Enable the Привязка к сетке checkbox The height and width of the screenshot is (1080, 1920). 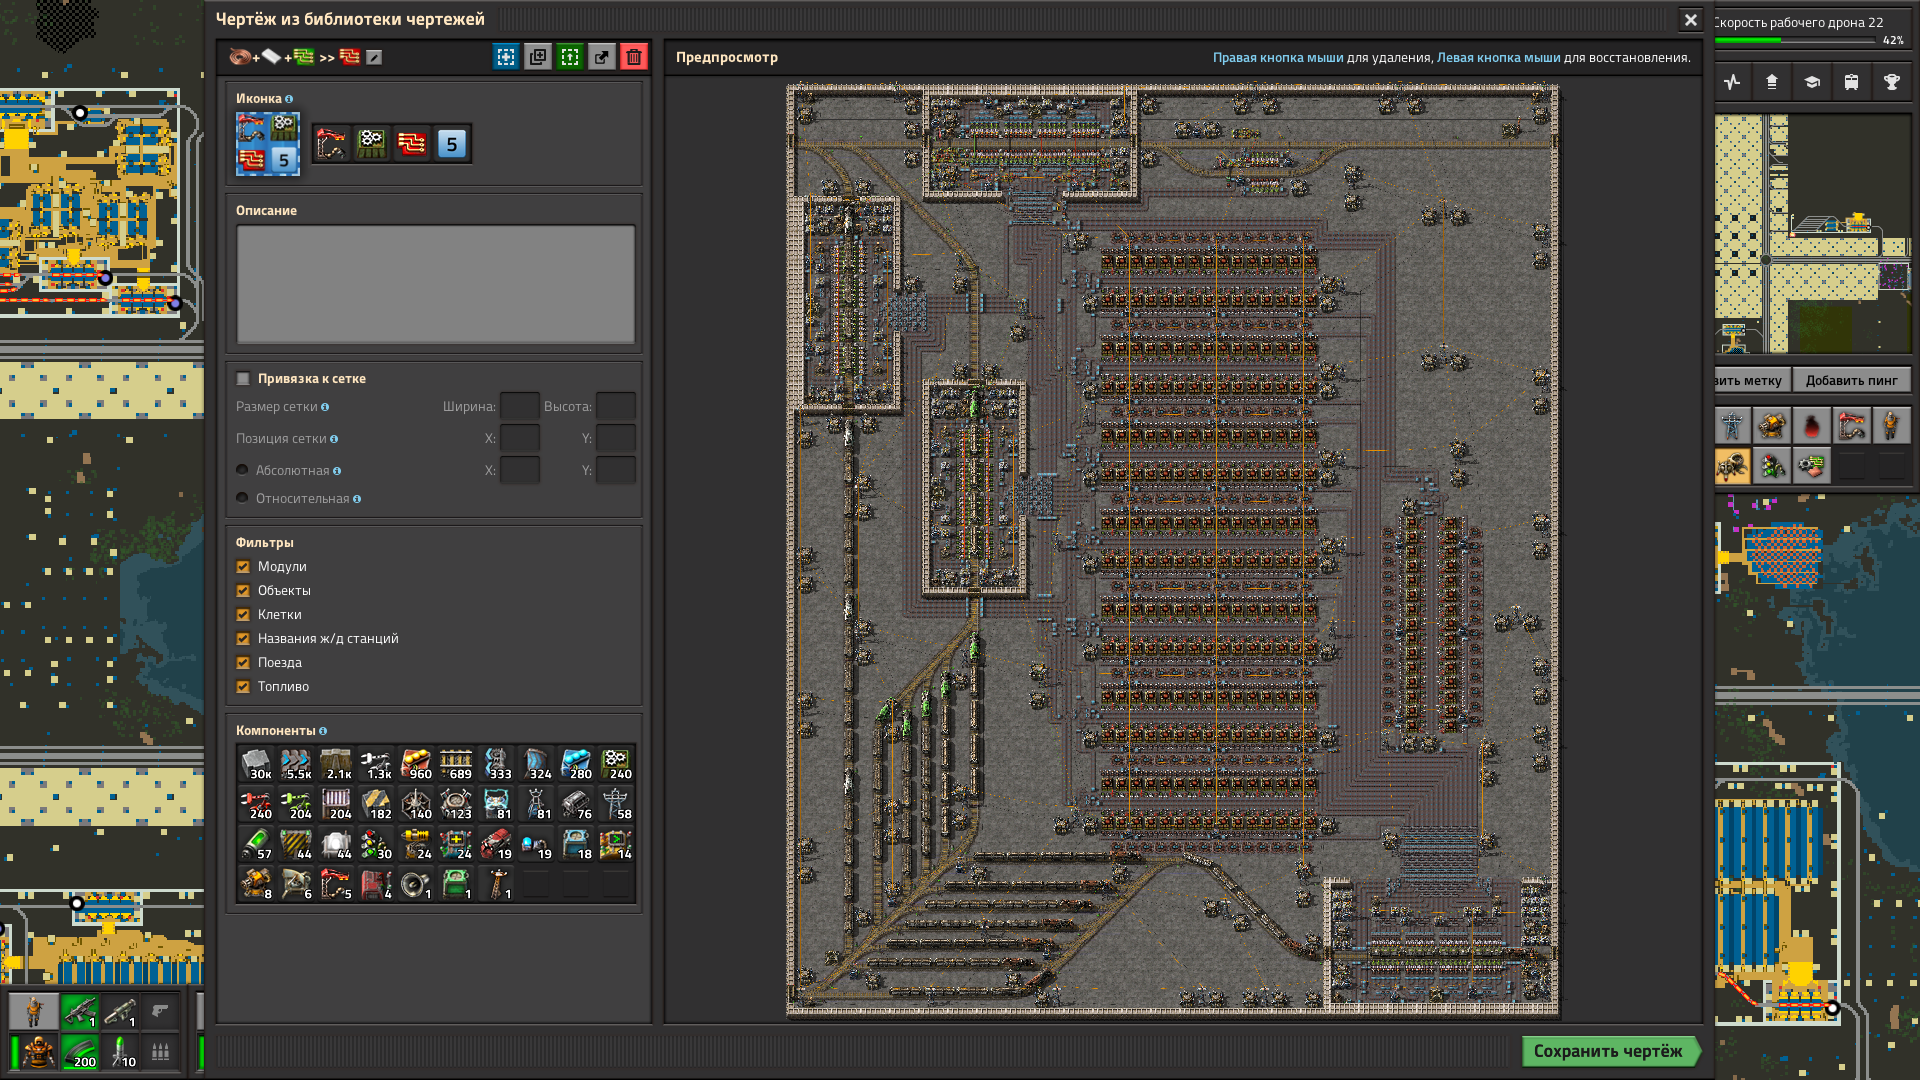pyautogui.click(x=243, y=379)
